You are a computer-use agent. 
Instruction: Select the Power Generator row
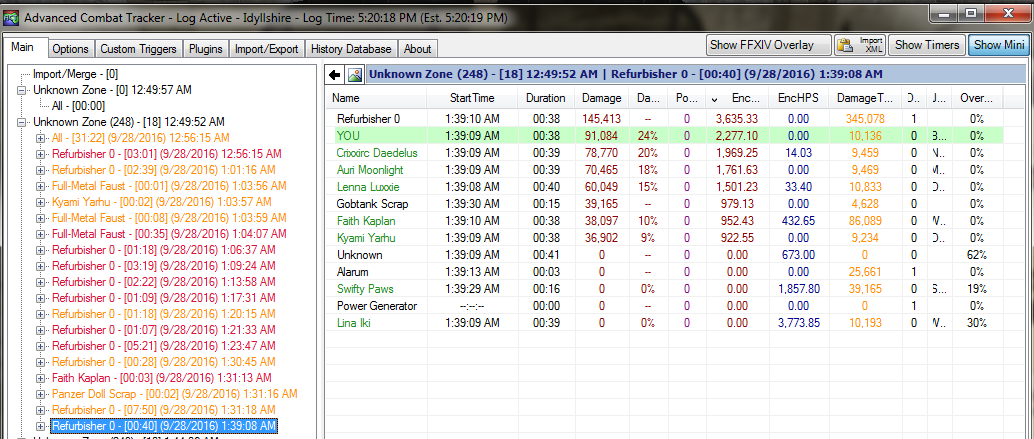pos(664,306)
